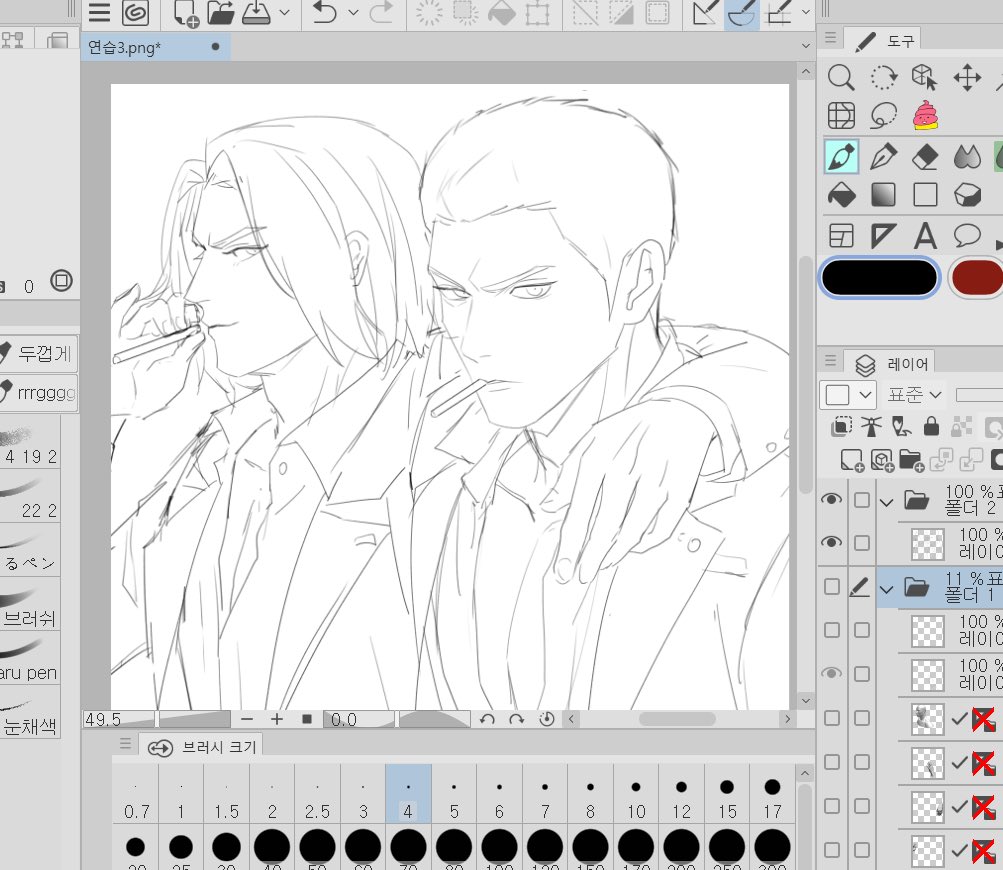
Task: Hide the layer inside 폴더 2
Action: click(x=831, y=542)
